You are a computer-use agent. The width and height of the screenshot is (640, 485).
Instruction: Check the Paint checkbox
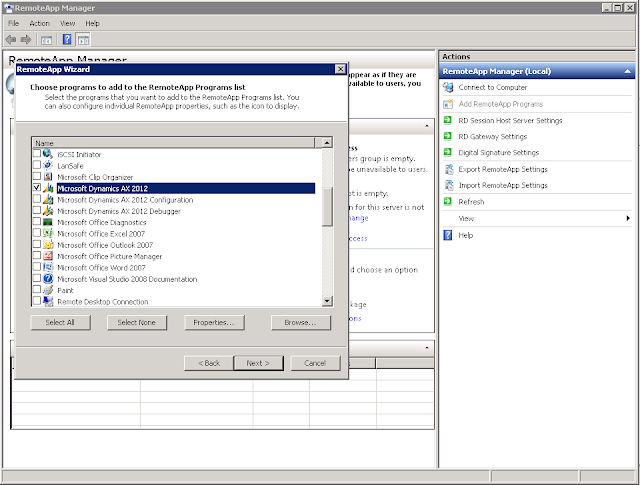(37, 289)
